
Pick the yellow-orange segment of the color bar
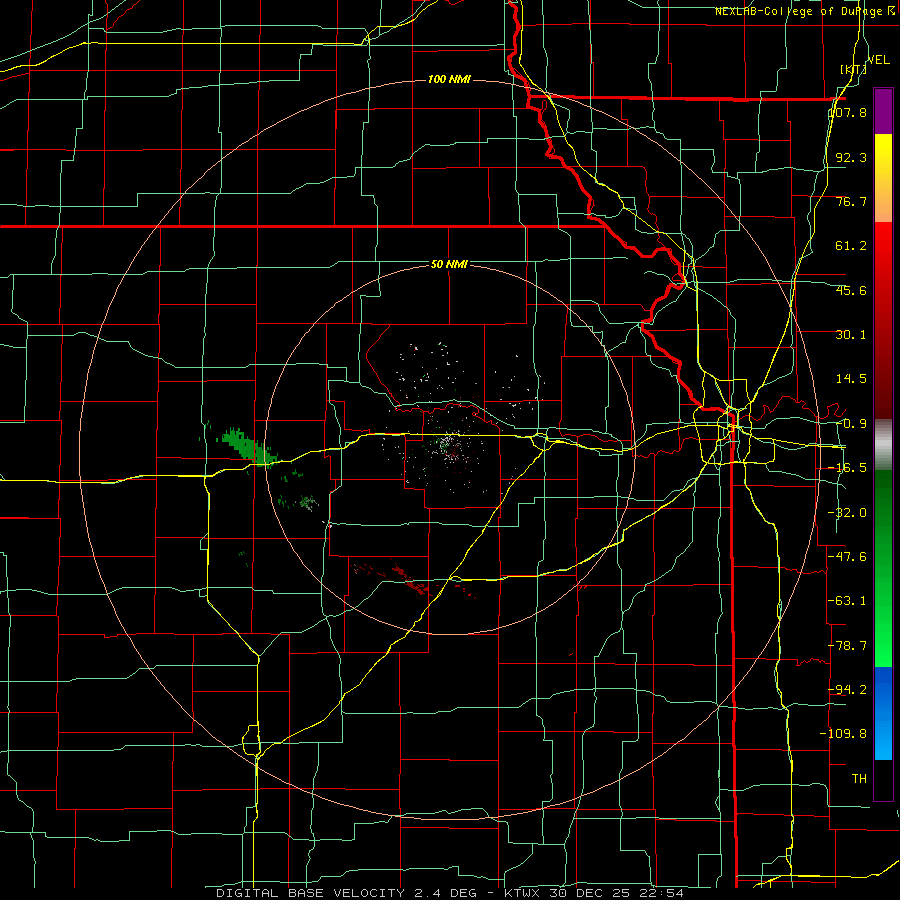(883, 178)
